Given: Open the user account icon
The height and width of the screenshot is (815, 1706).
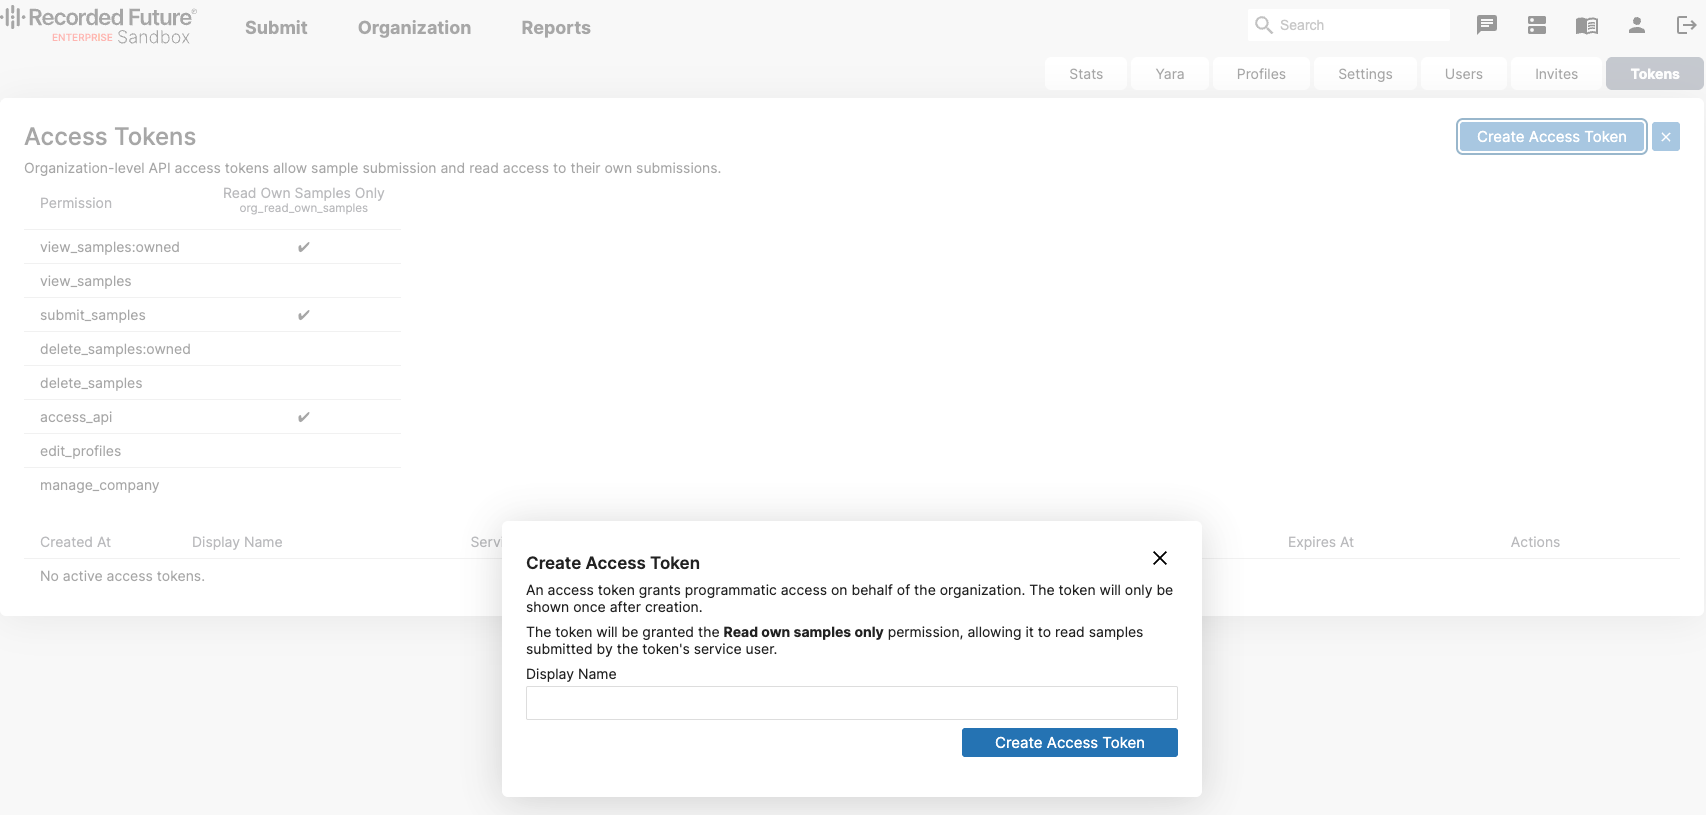Looking at the screenshot, I should pos(1637,25).
